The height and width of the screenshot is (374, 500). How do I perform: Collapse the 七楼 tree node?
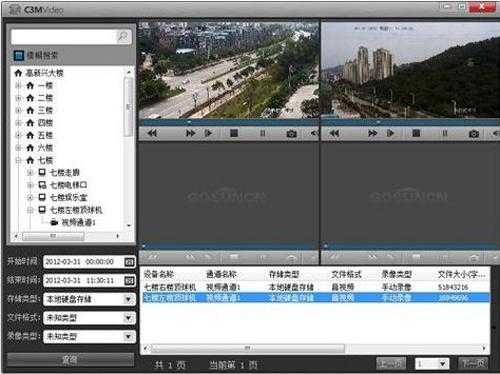pos(18,160)
